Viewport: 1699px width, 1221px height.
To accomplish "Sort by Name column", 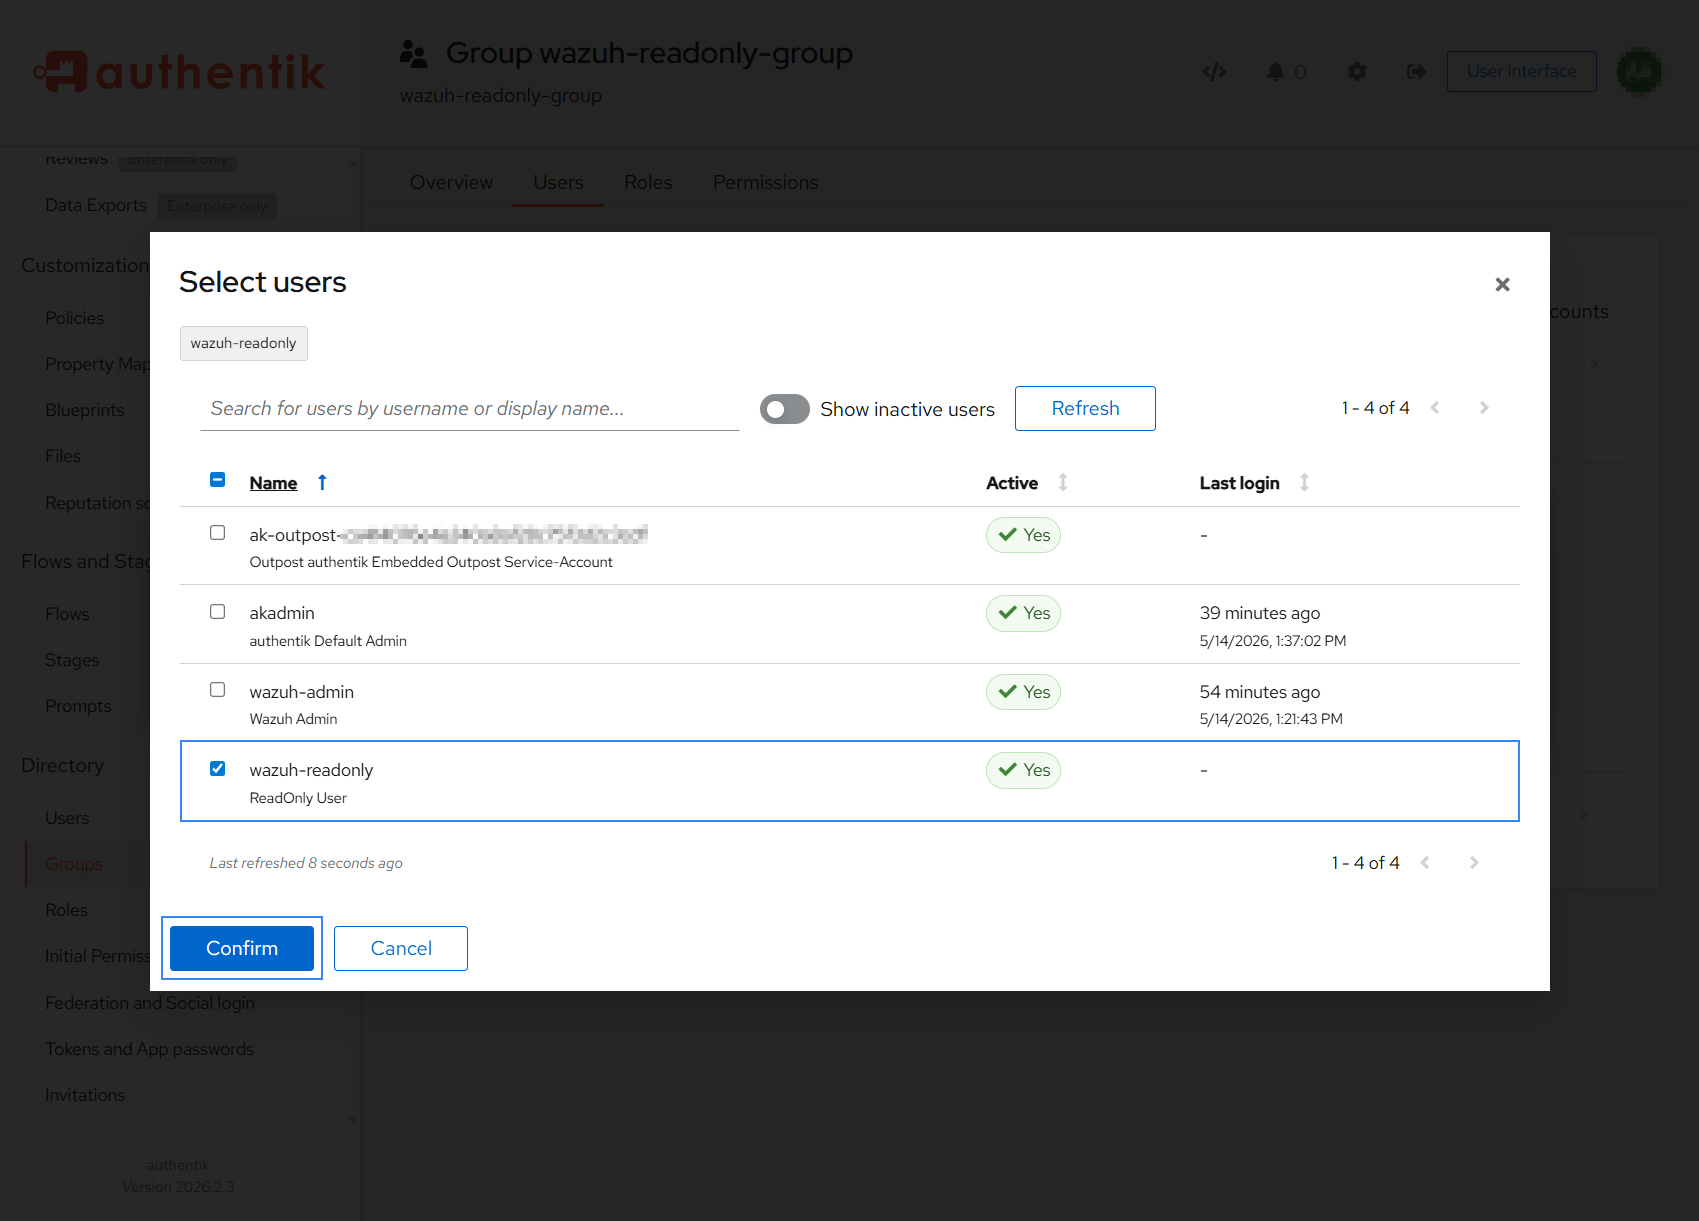I will [x=273, y=483].
